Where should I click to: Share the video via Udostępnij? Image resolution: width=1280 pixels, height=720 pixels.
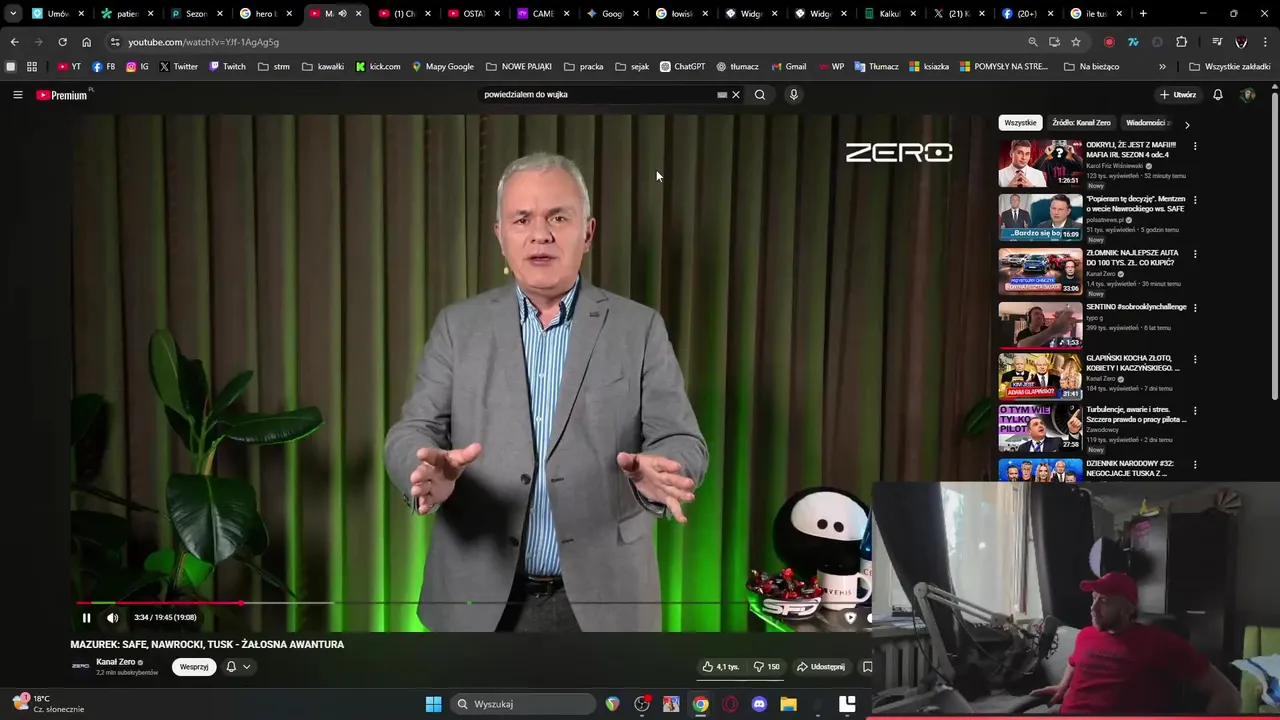821,667
